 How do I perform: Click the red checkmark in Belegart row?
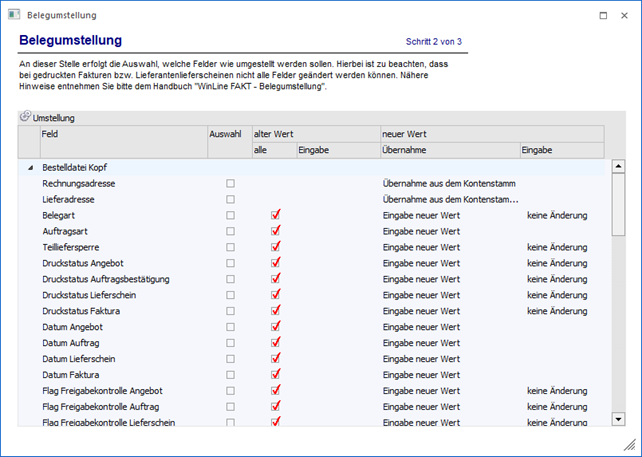(x=276, y=215)
